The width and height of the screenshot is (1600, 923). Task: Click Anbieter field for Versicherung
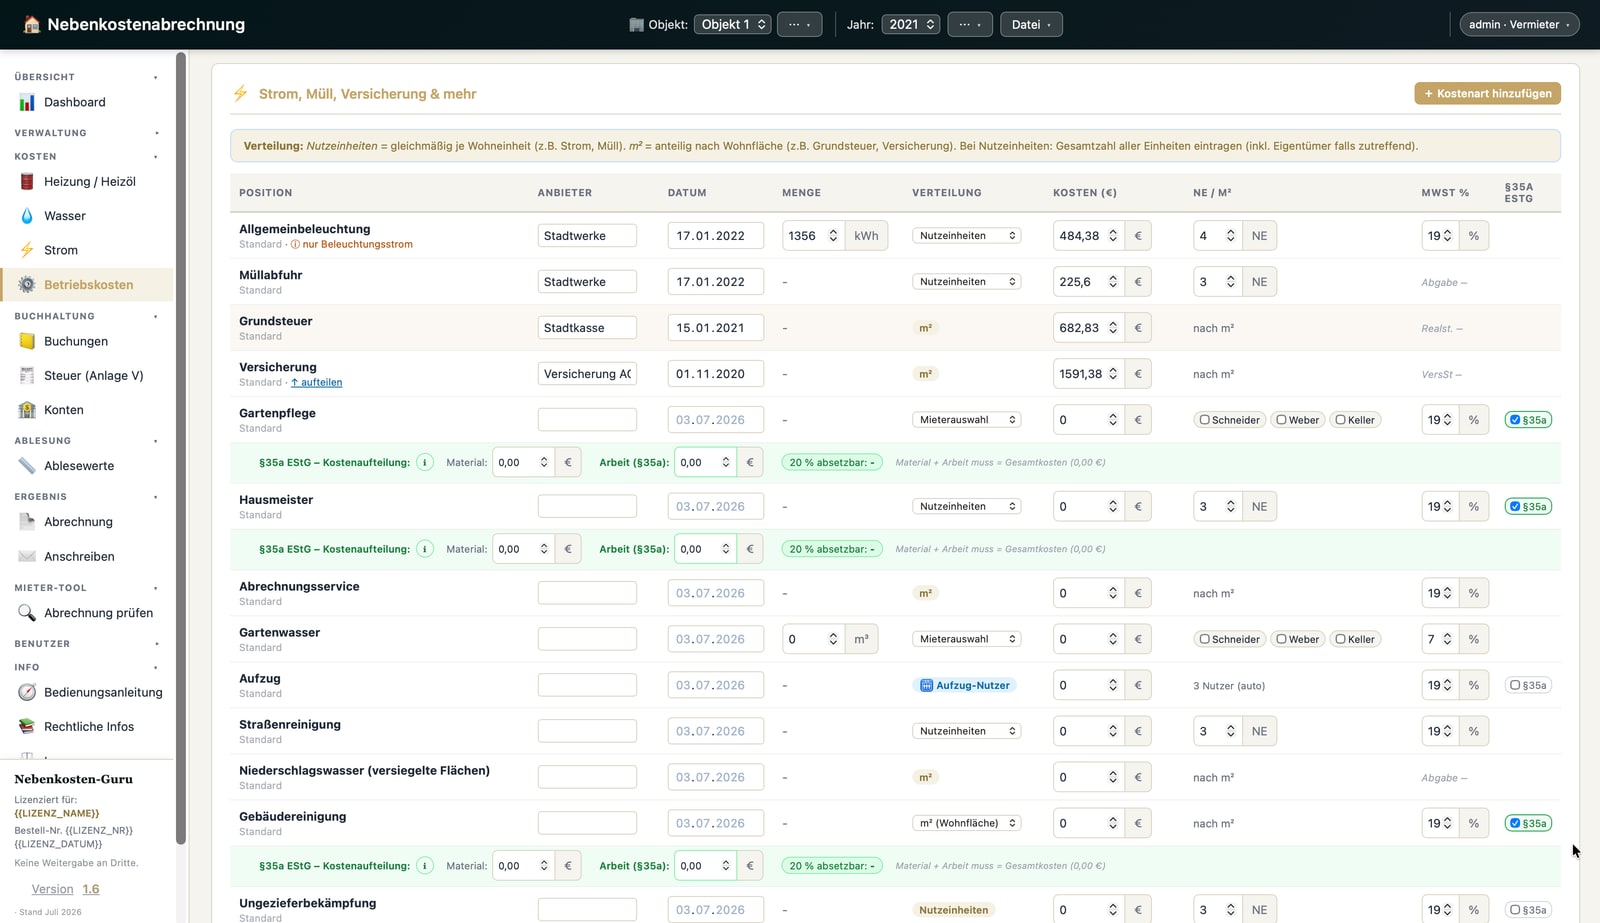point(587,374)
